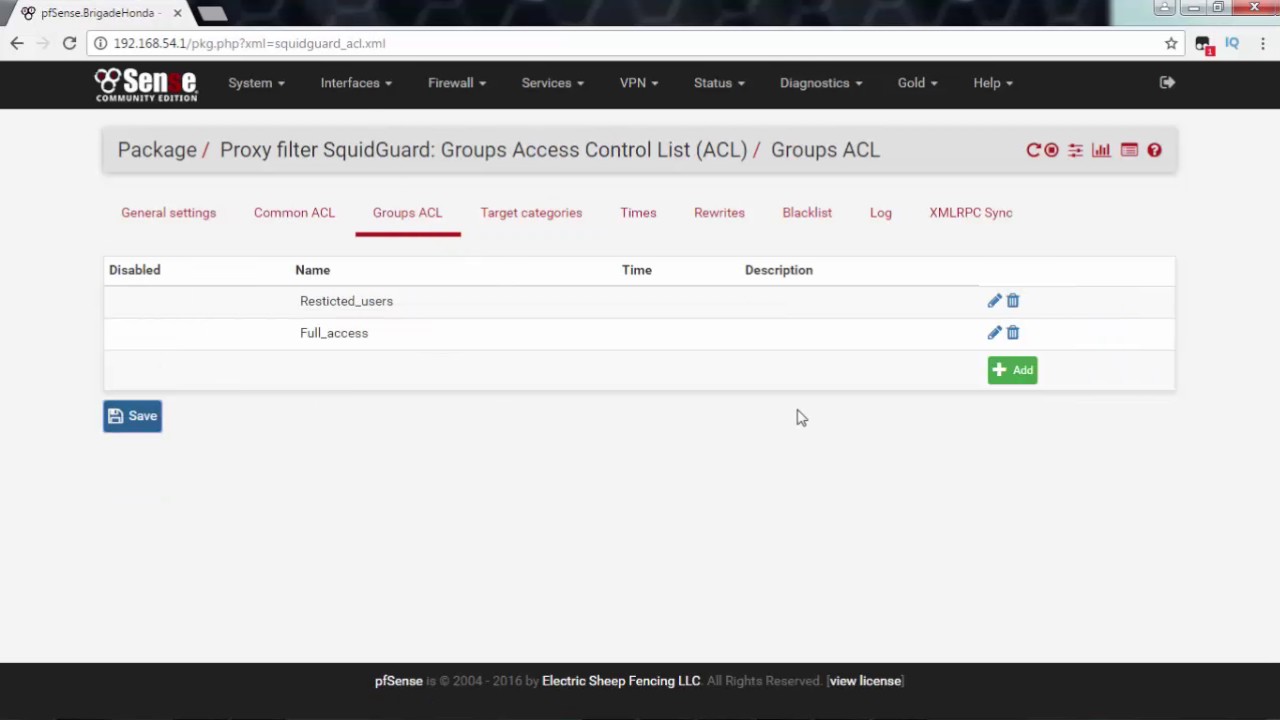Screen dimensions: 1280x720
Task: Go to the Target categories tab
Action: (x=531, y=213)
